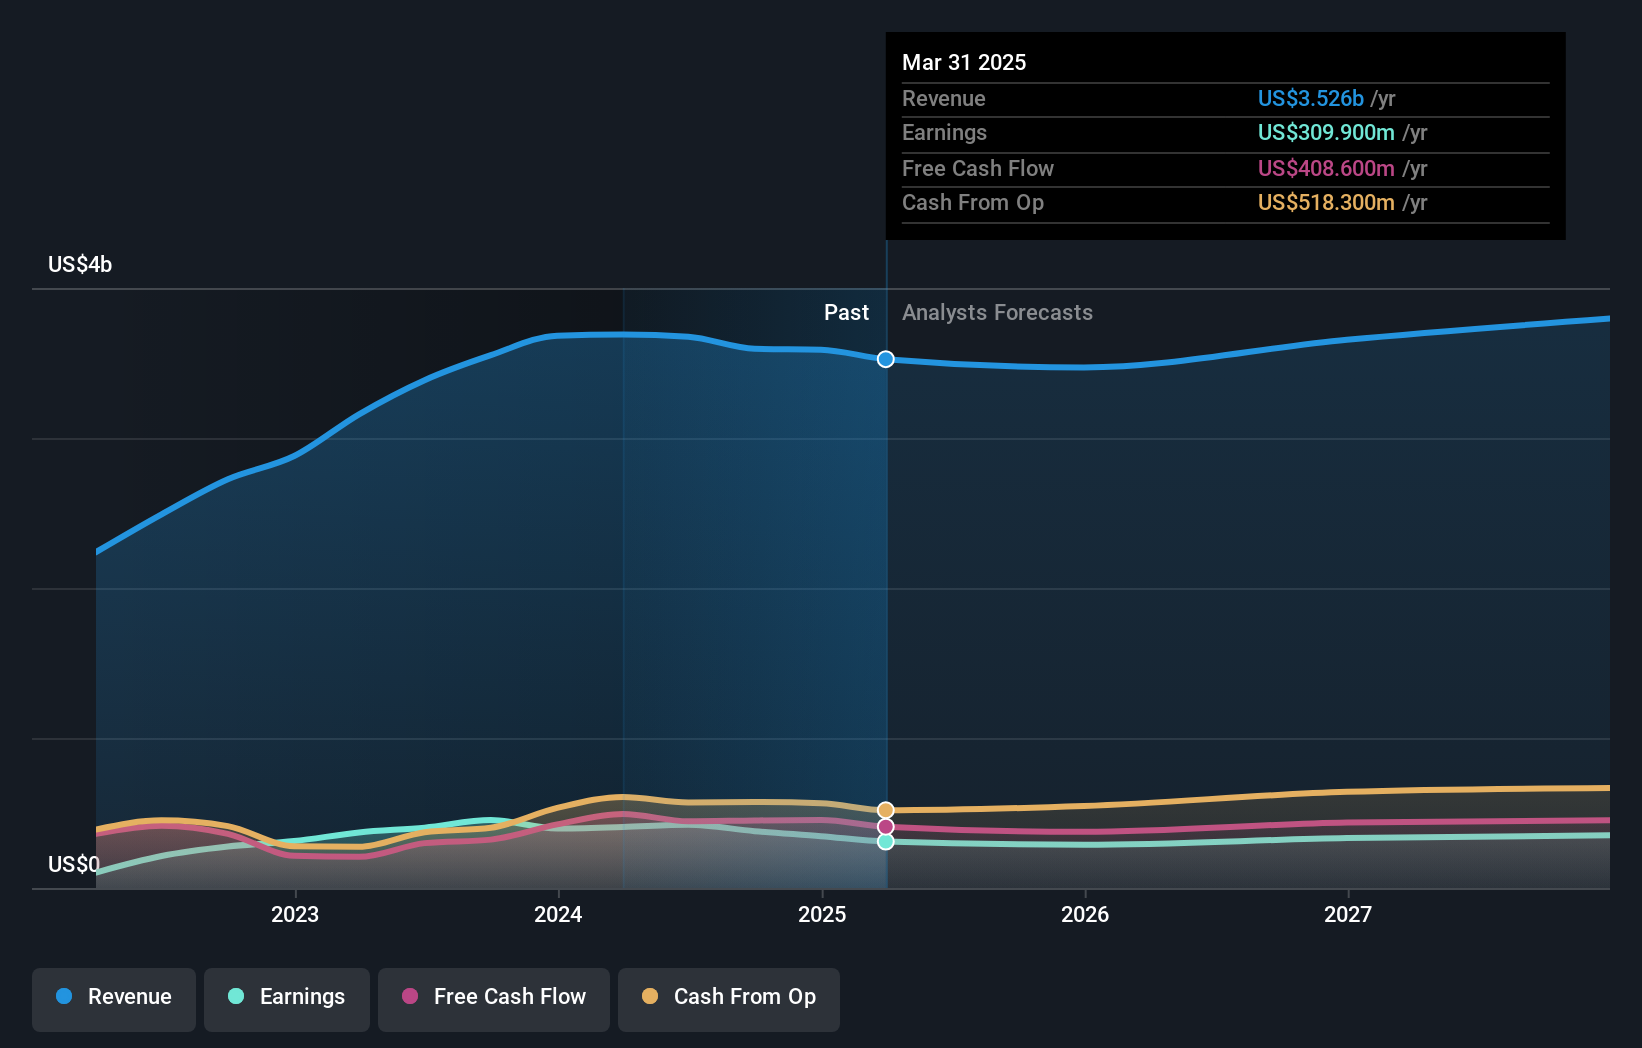Click the 2023 x-axis label
Screen dimensions: 1642x1048
(x=295, y=914)
